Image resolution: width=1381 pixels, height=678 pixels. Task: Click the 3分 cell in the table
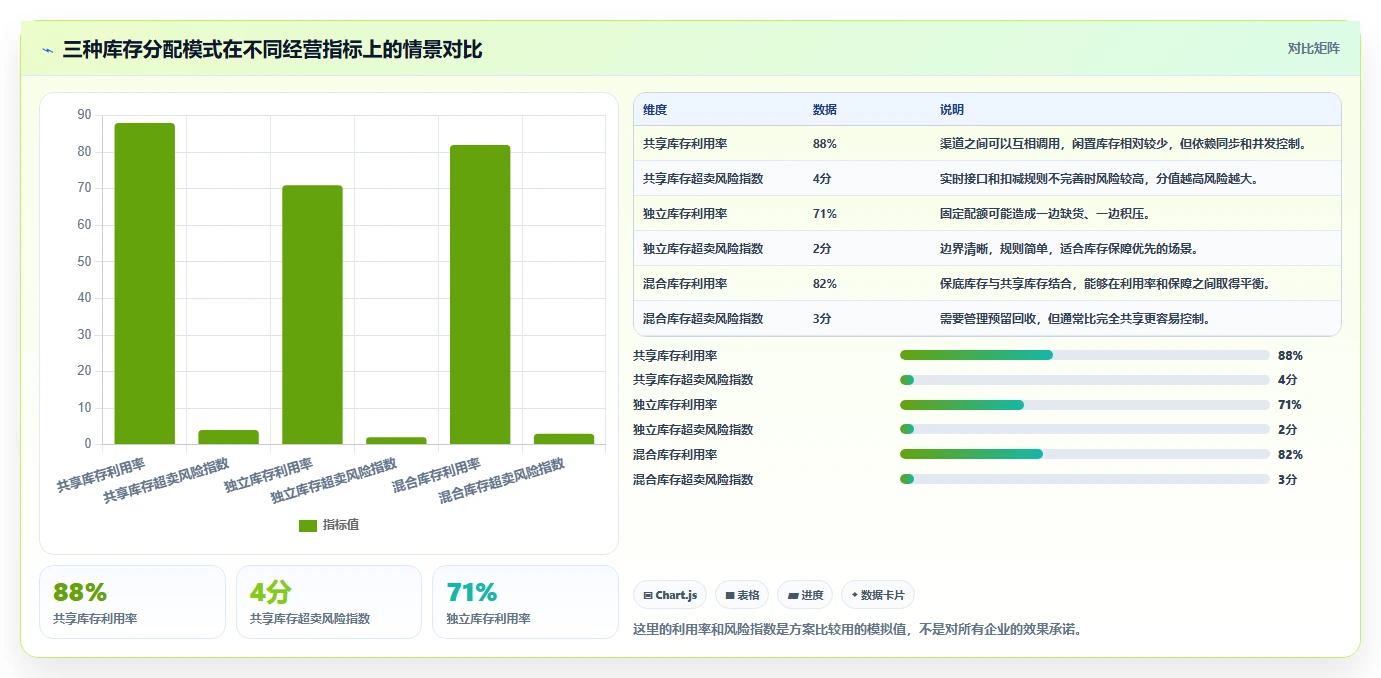tap(822, 319)
